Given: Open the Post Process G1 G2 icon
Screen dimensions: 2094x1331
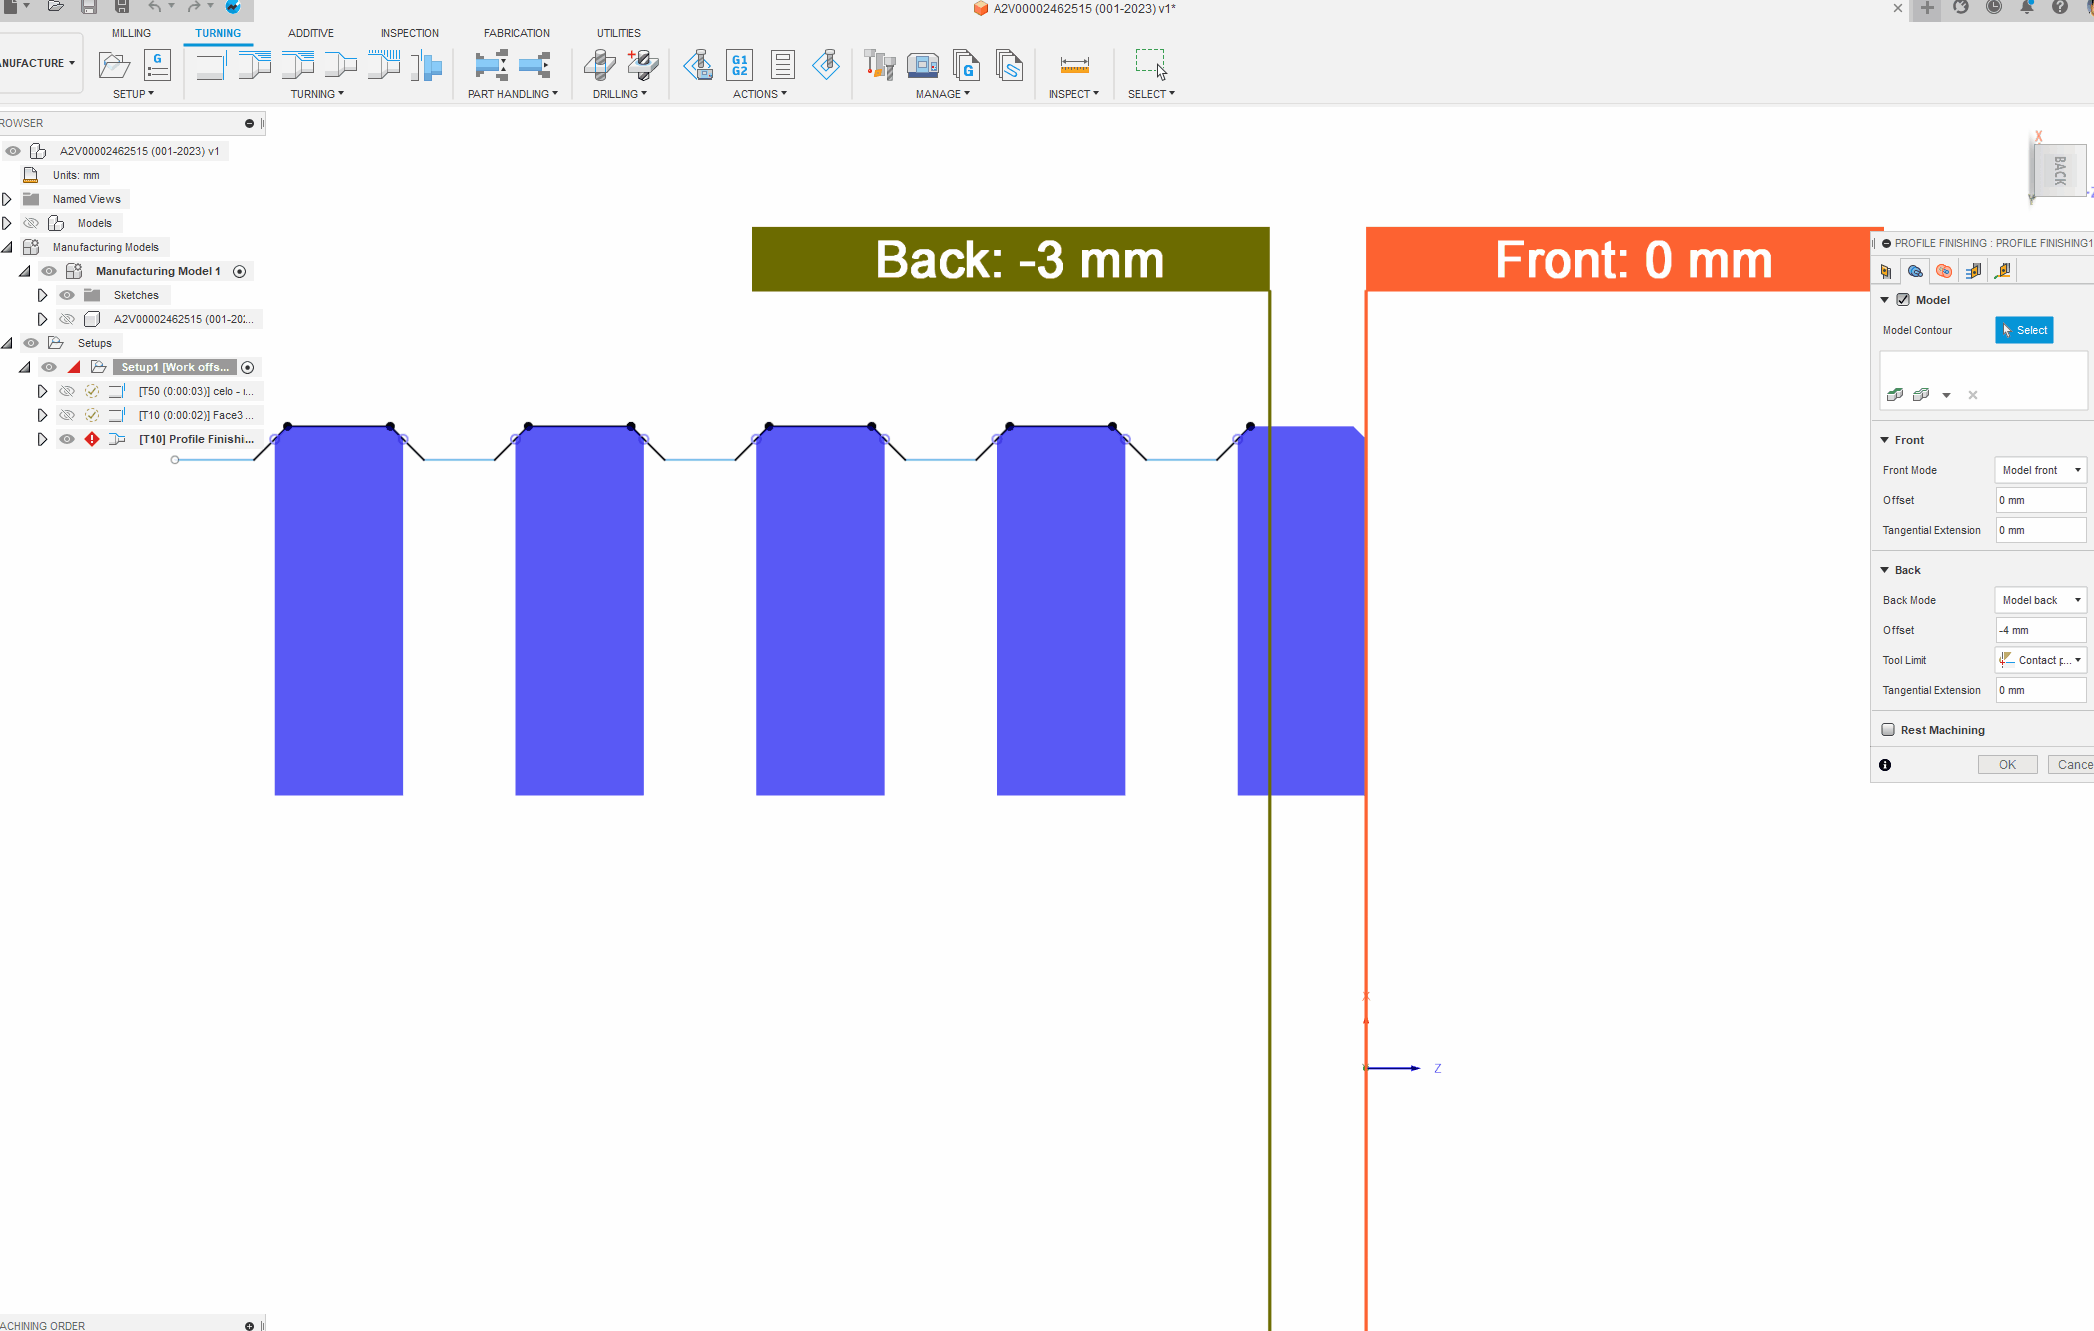Looking at the screenshot, I should click(x=739, y=66).
